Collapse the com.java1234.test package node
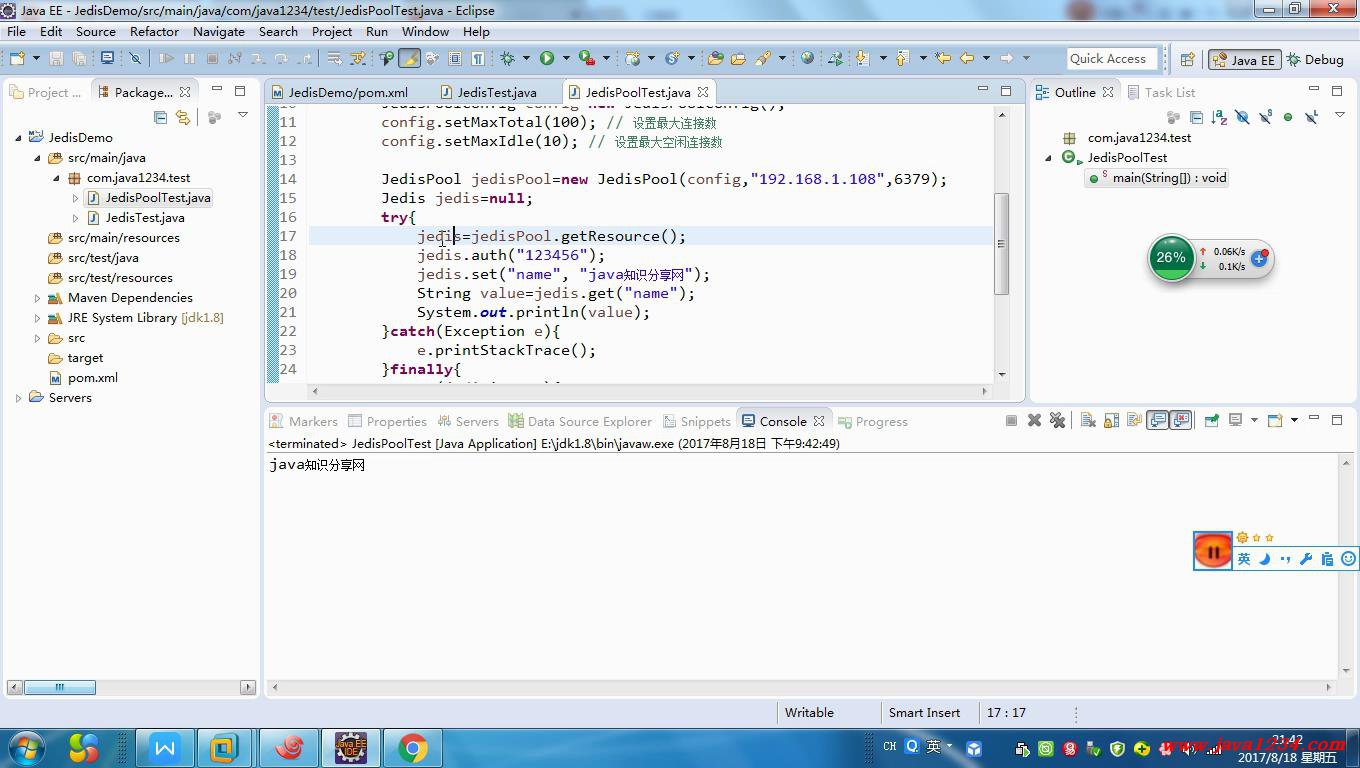 [56, 178]
